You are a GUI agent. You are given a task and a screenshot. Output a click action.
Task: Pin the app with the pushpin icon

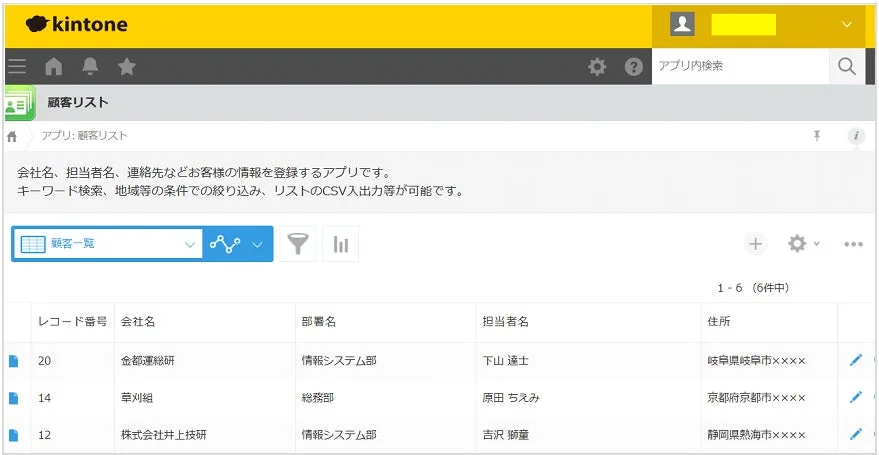click(x=817, y=135)
